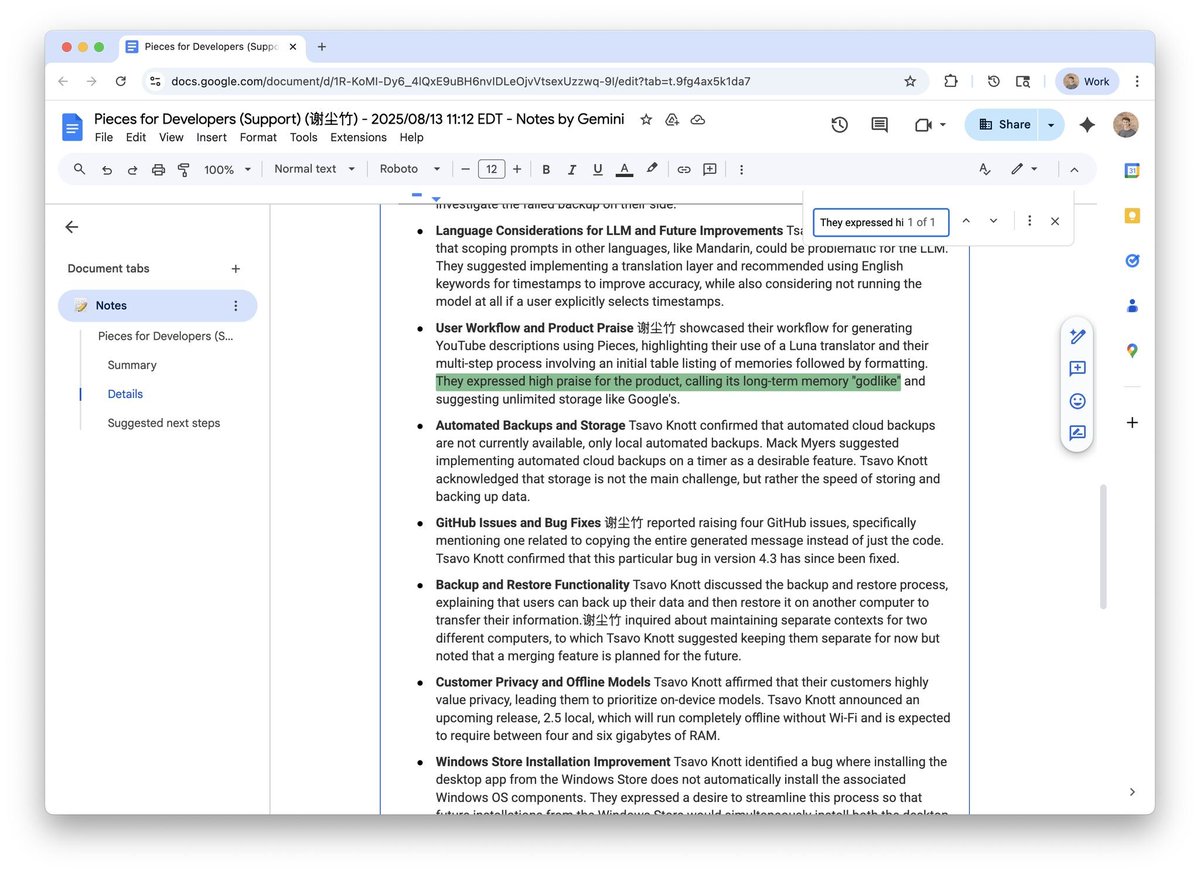The image size is (1200, 874).
Task: Open find more options
Action: [x=1029, y=221]
